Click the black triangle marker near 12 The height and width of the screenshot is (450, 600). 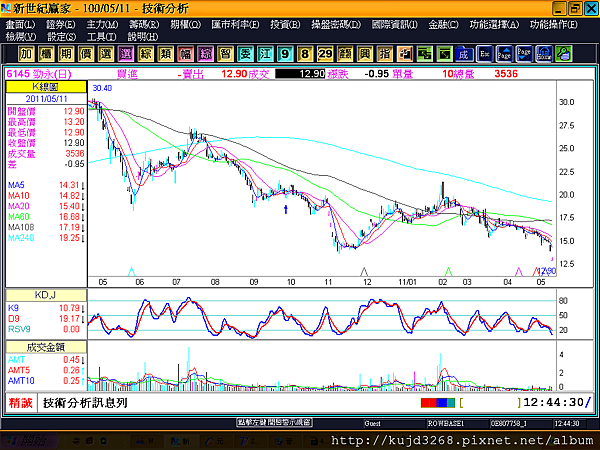(x=364, y=272)
